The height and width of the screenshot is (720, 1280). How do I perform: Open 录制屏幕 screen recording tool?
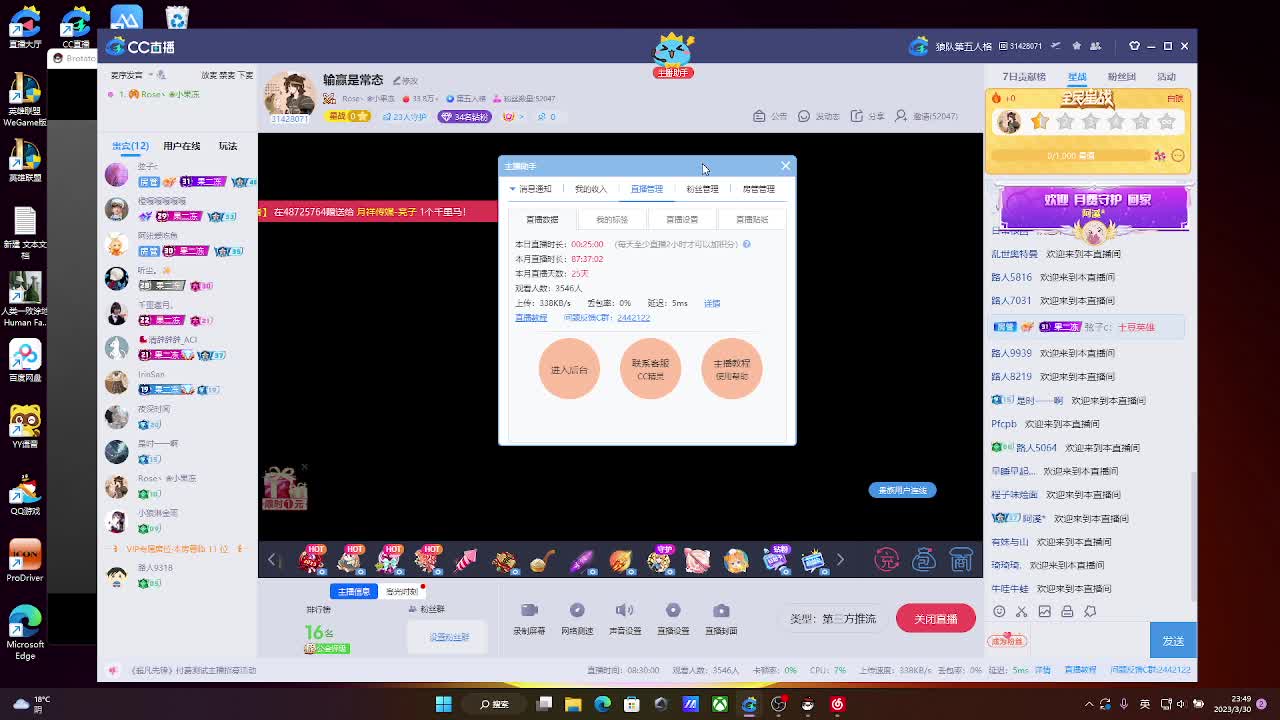pos(529,618)
